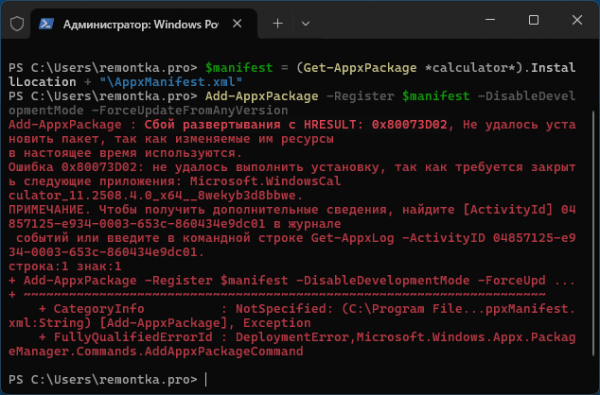Close the Windows Terminal window
The height and width of the screenshot is (395, 600).
tap(577, 20)
